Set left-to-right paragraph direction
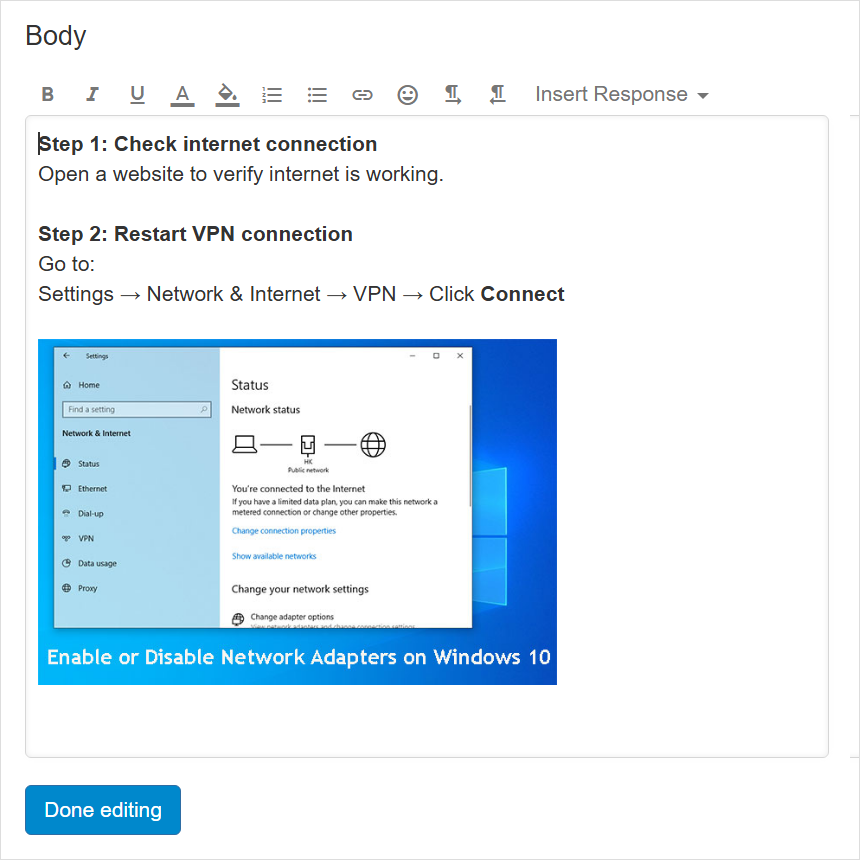Image resolution: width=860 pixels, height=860 pixels. pyautogui.click(x=452, y=94)
